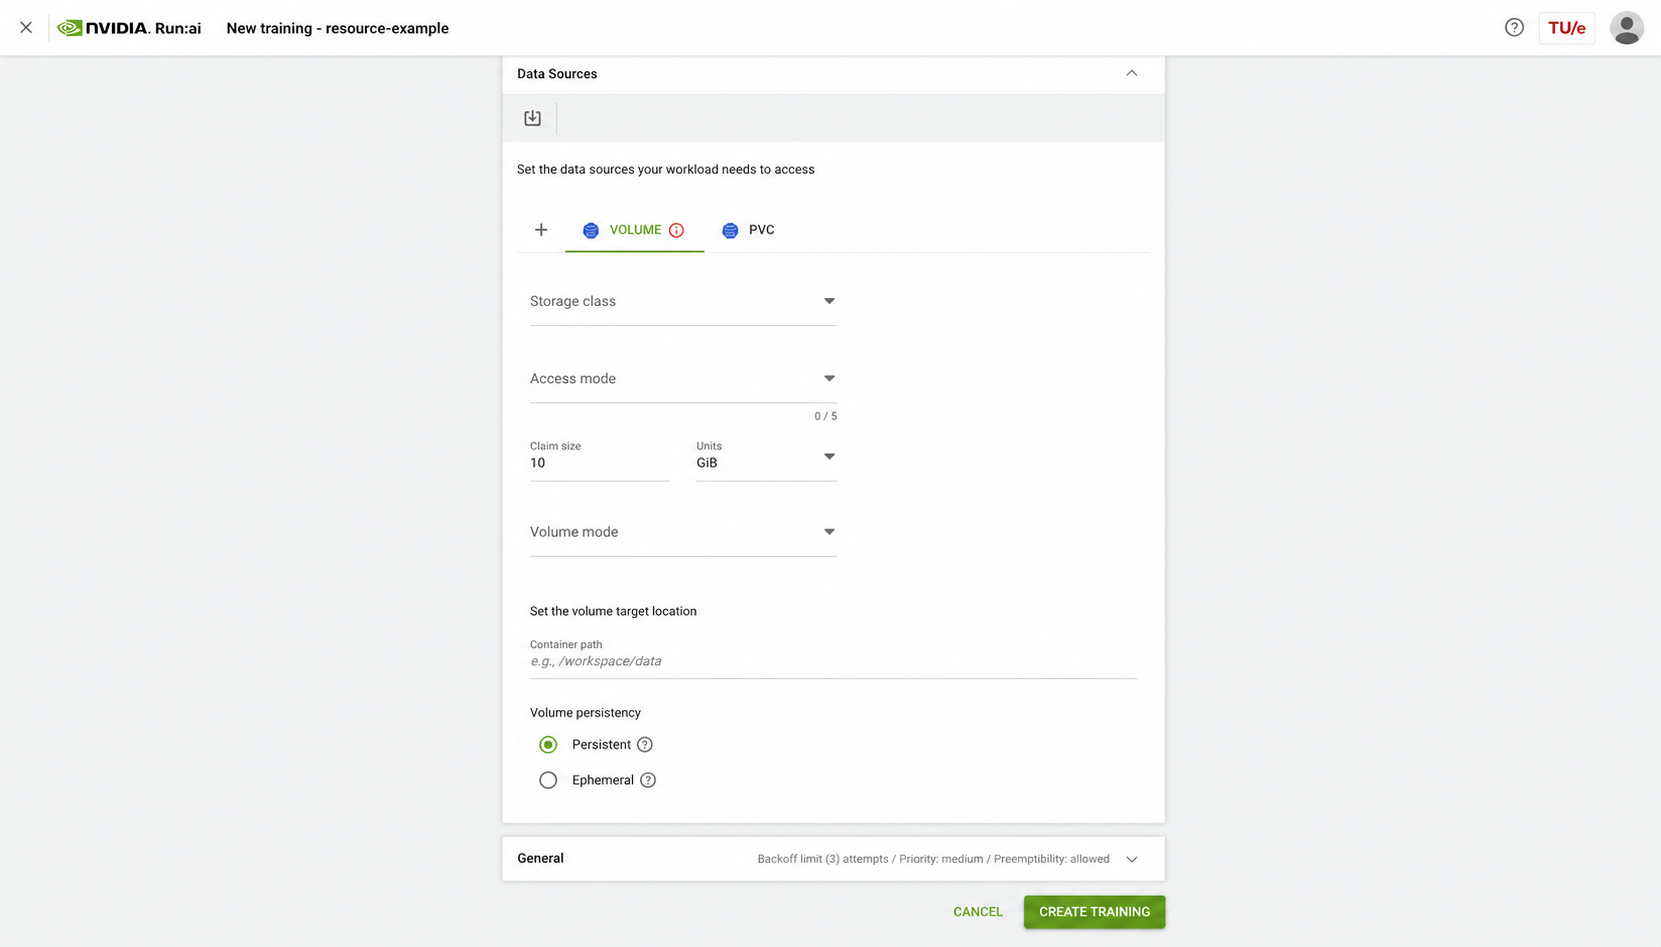Collapse the Data Sources section
Screen dimensions: 1661x947
(1131, 73)
